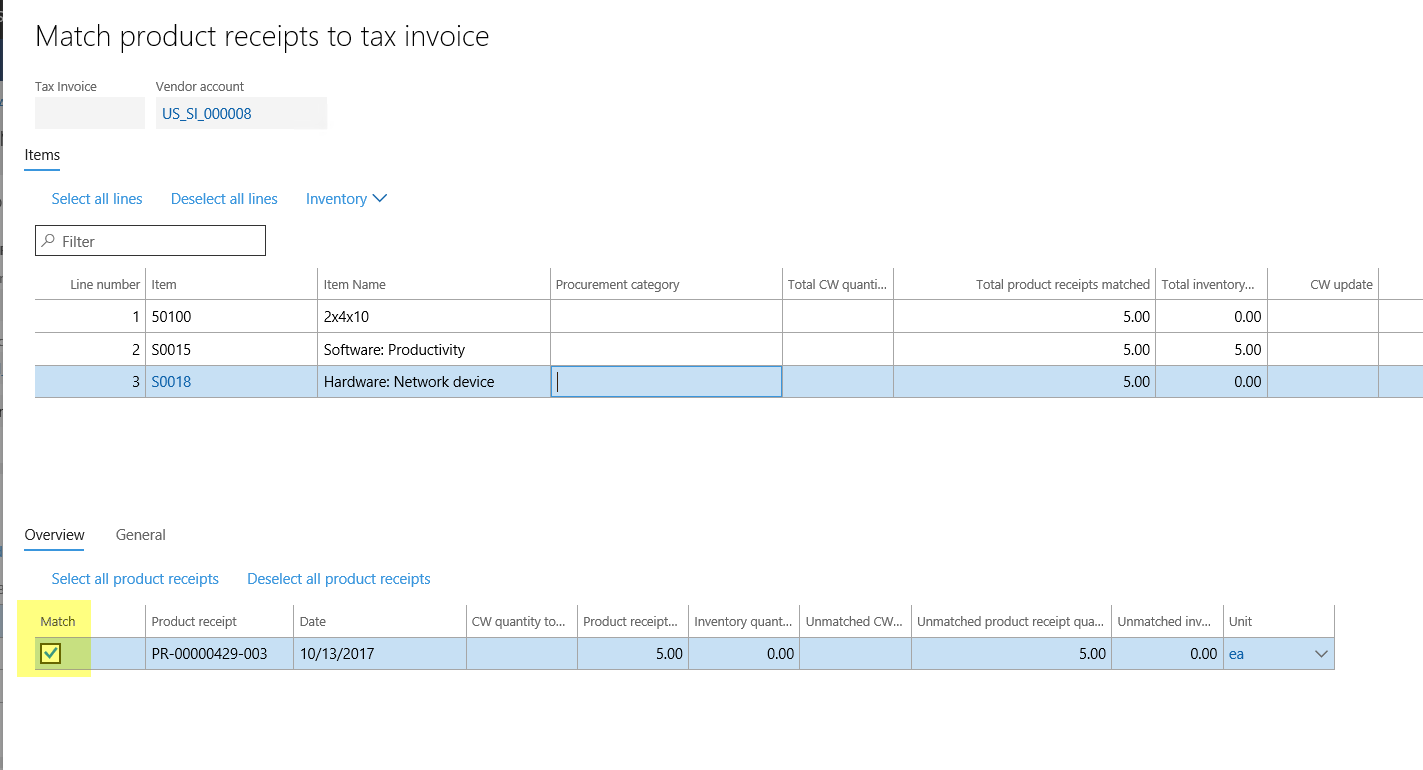Click the empty Tax Invoice field
The height and width of the screenshot is (770, 1423).
click(x=89, y=113)
